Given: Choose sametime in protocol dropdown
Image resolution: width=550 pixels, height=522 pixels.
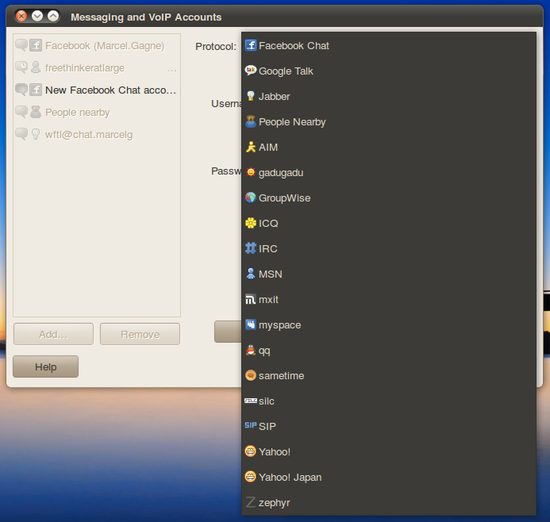Looking at the screenshot, I should coord(389,376).
